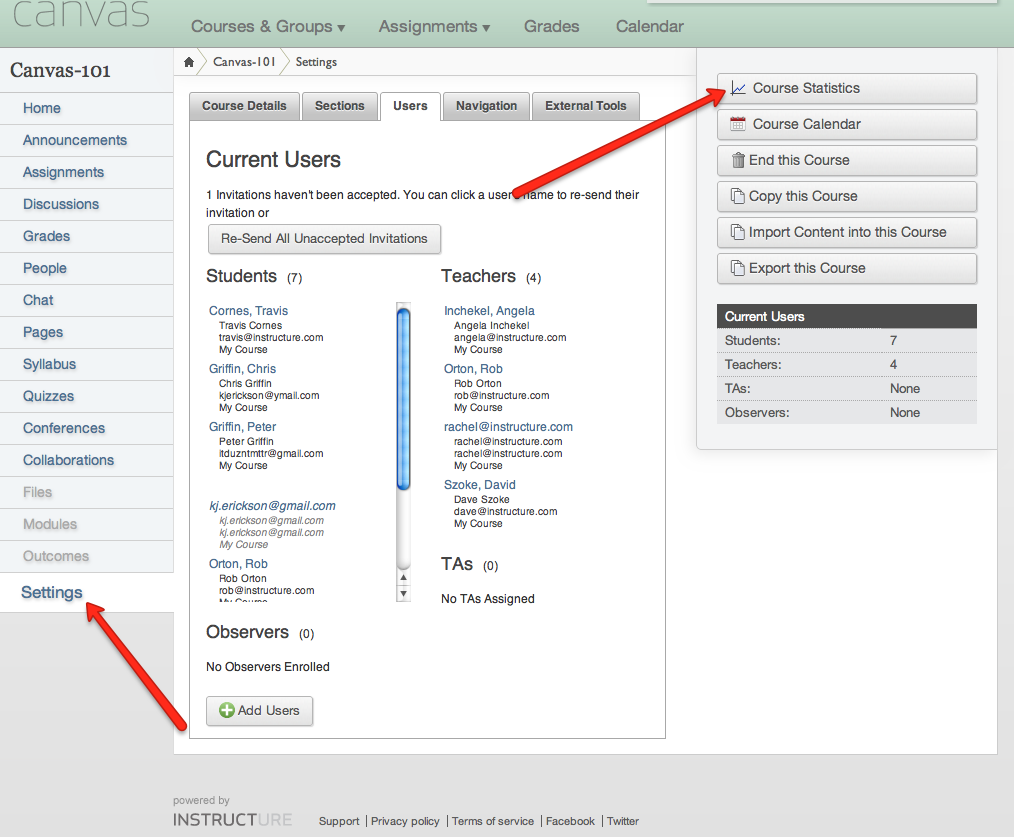Click the scroll down arrow in students list

(x=404, y=593)
